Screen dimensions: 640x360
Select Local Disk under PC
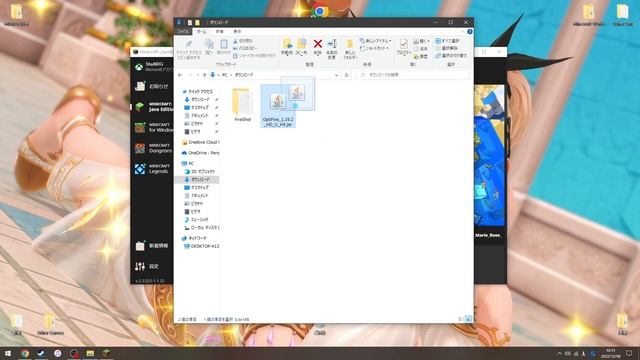[202, 228]
